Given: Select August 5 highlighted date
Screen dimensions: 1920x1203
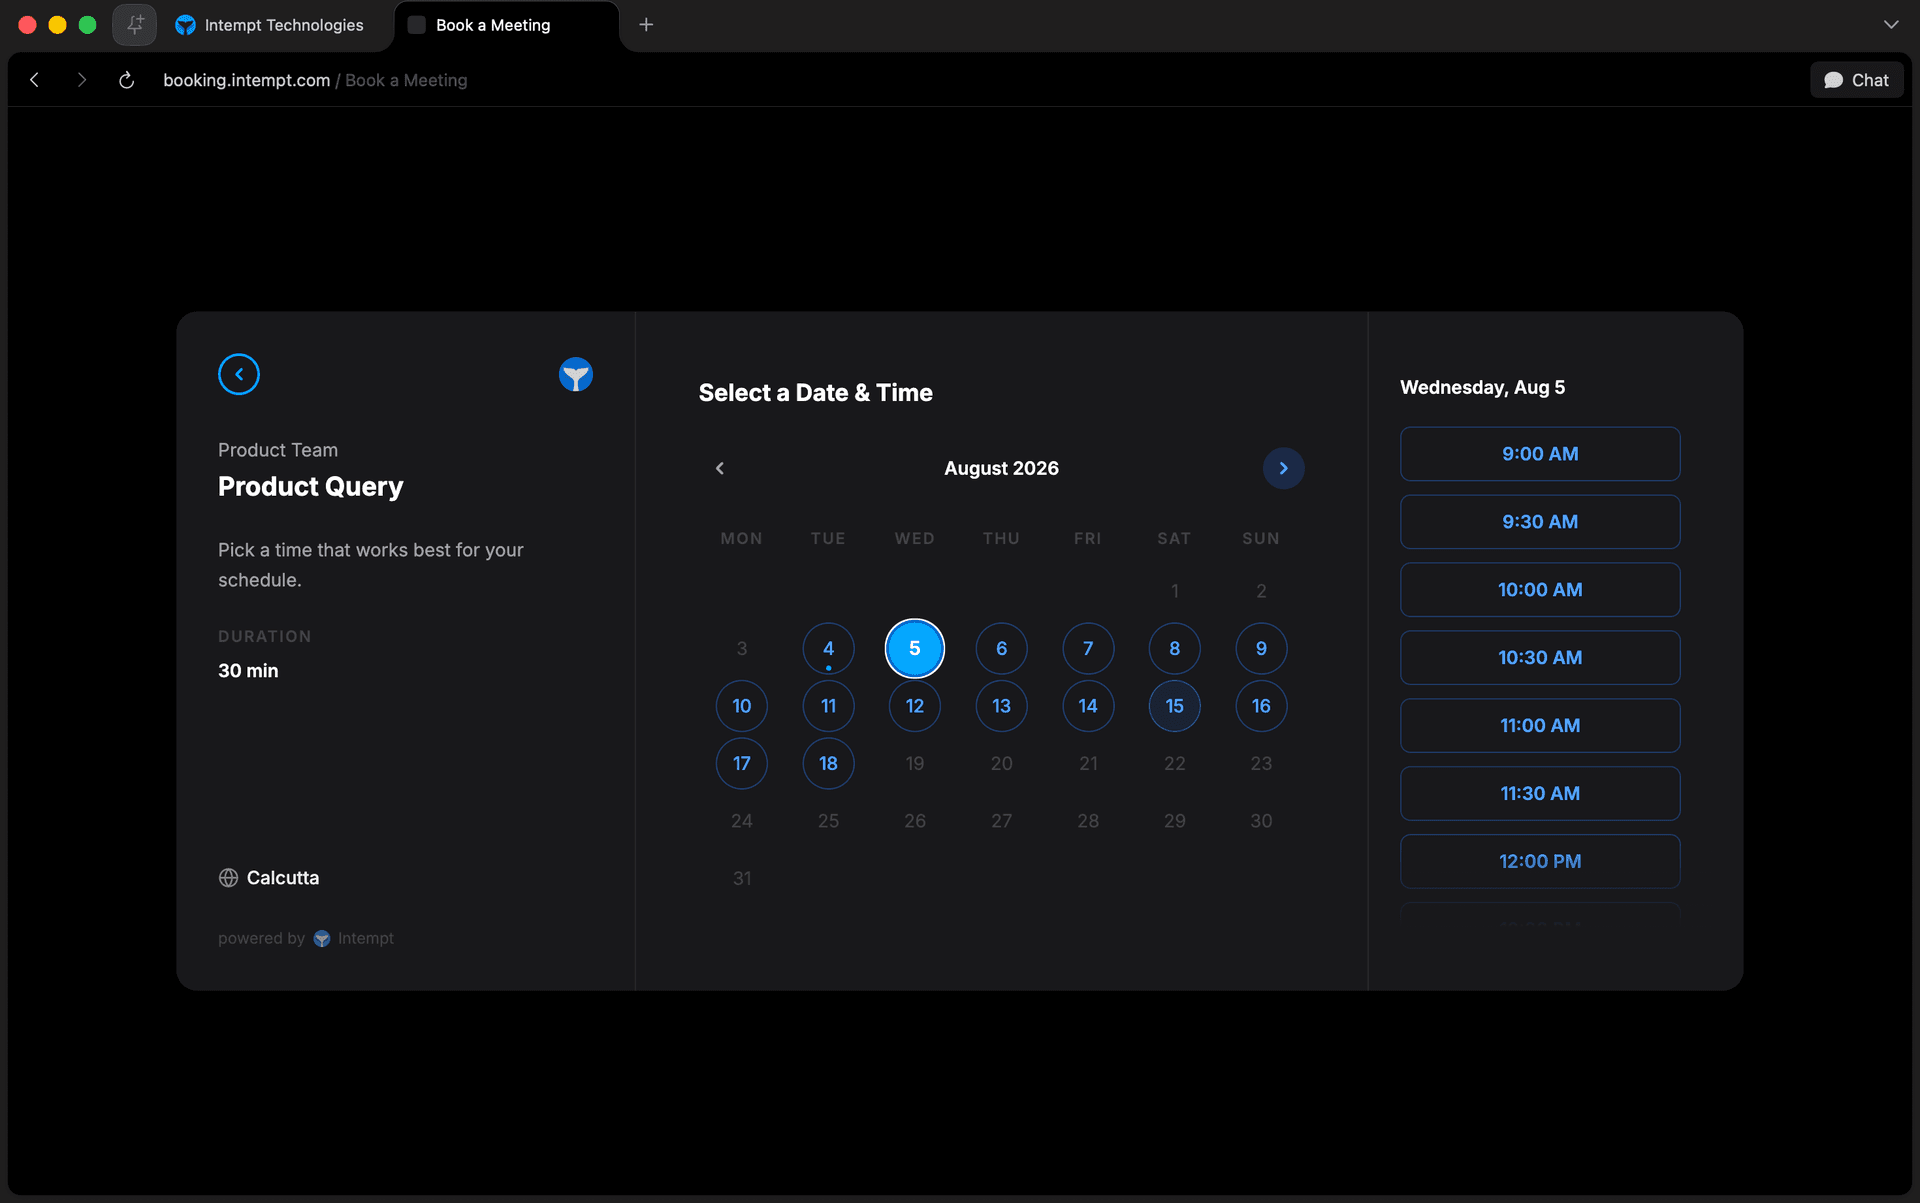Looking at the screenshot, I should pyautogui.click(x=915, y=648).
